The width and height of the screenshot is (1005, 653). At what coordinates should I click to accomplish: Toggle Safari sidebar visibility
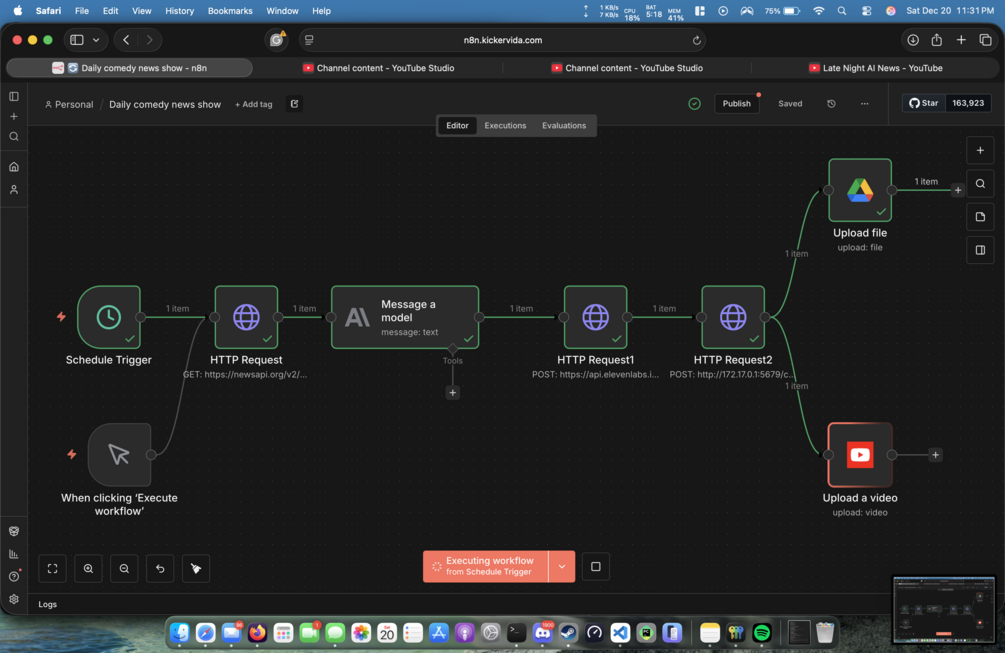[77, 40]
